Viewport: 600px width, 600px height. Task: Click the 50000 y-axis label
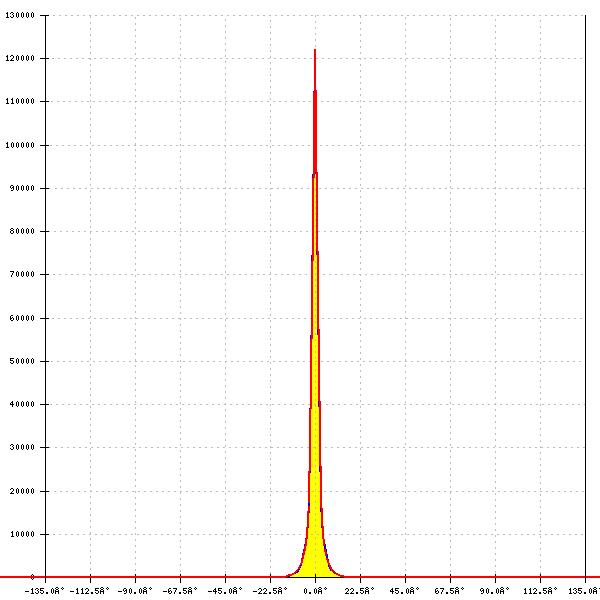22,361
